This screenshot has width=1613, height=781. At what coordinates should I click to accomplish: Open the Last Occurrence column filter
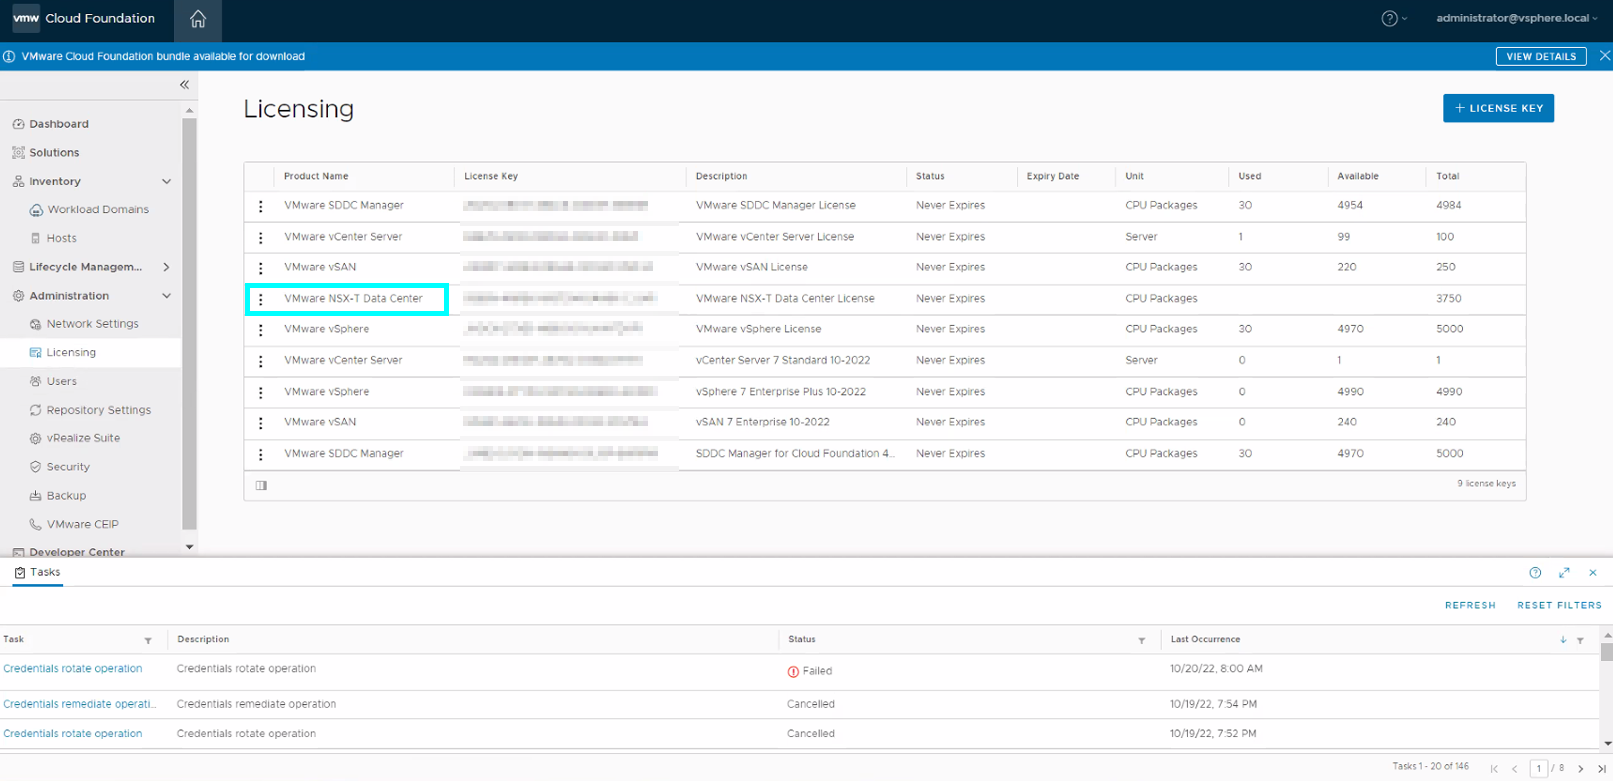tap(1580, 640)
